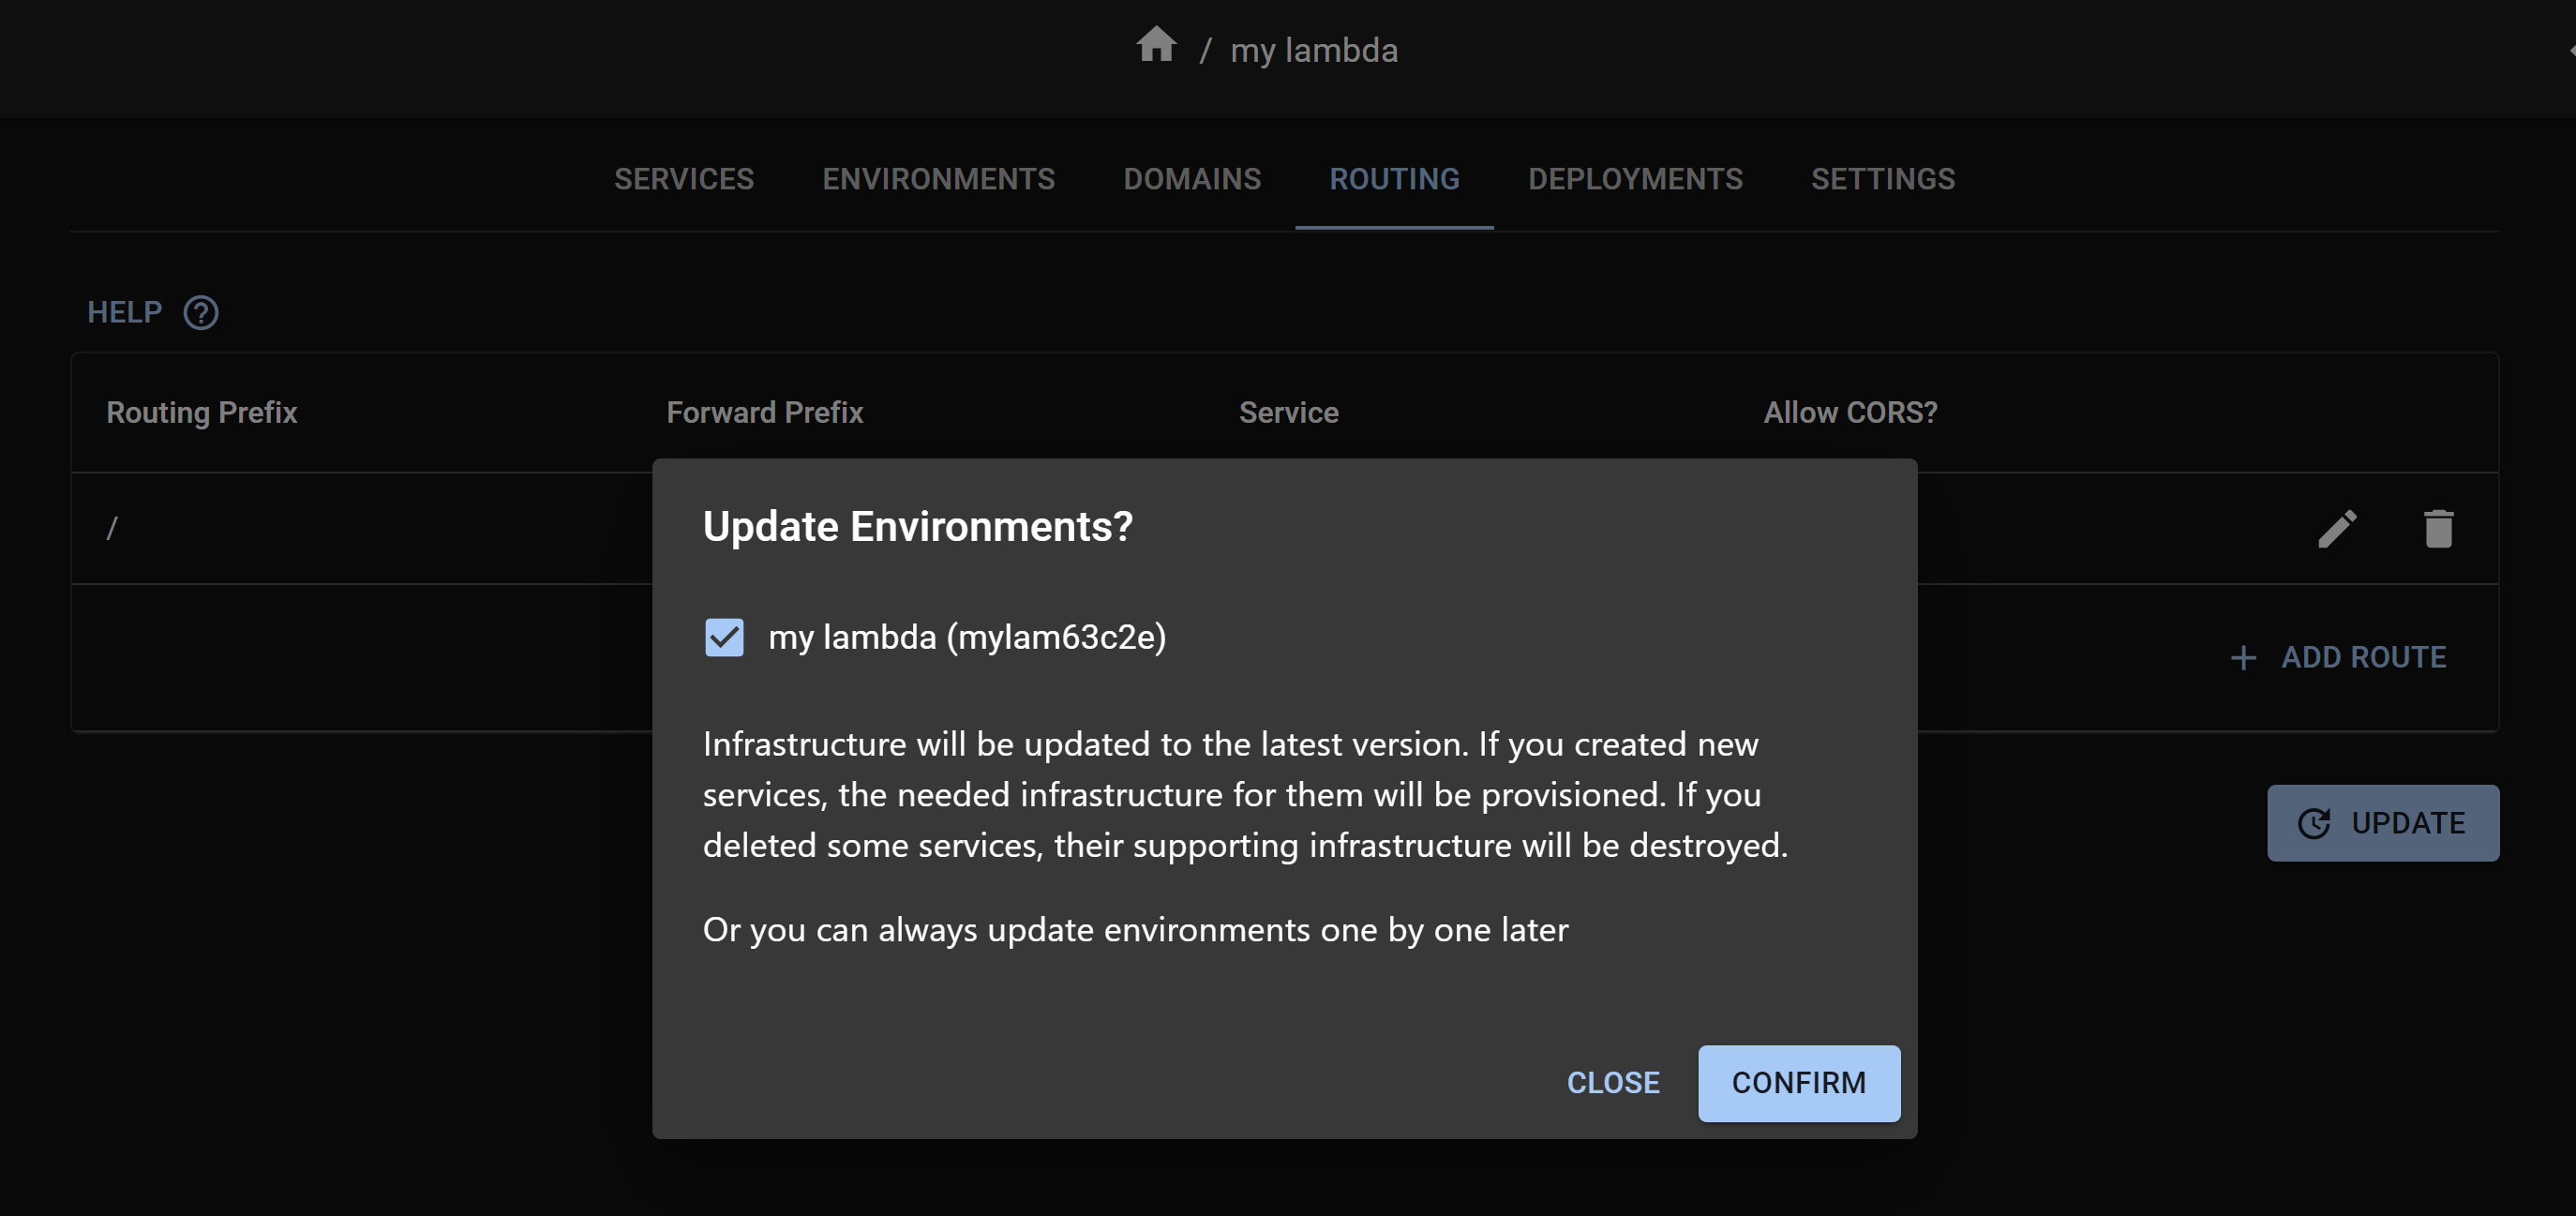Click the HELP link
Viewport: 2576px width, 1216px height.
click(x=125, y=313)
